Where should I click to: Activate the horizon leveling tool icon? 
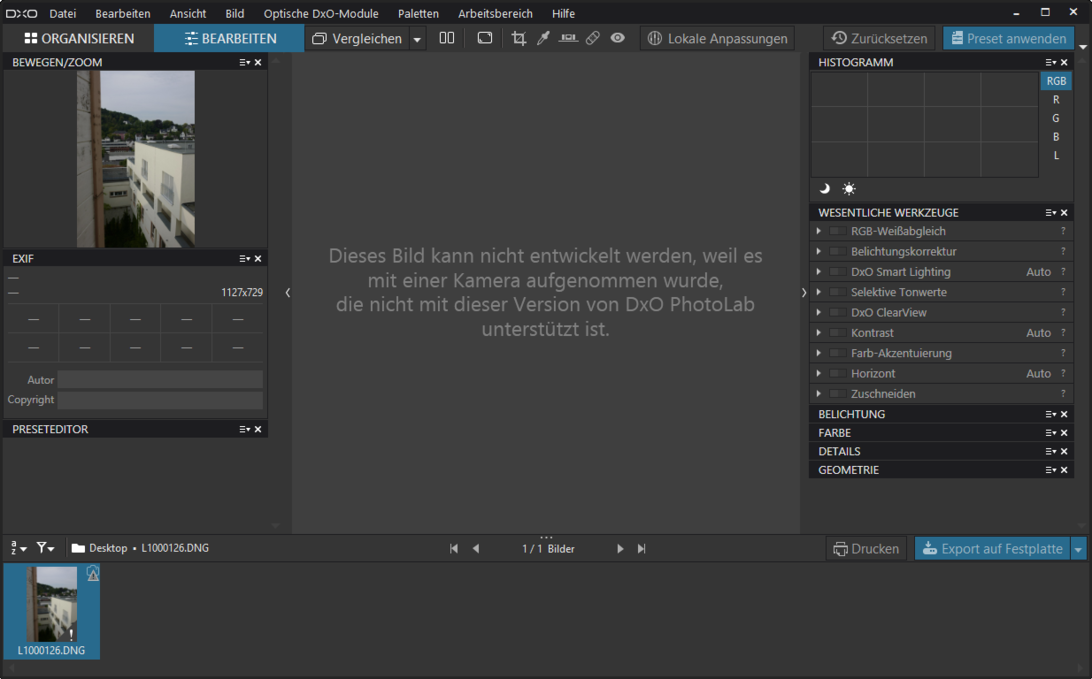(x=568, y=38)
